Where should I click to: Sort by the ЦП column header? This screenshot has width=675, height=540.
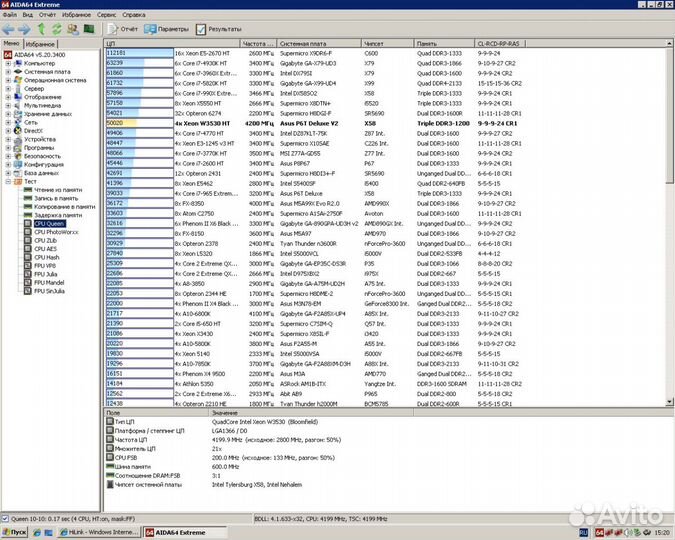[172, 43]
